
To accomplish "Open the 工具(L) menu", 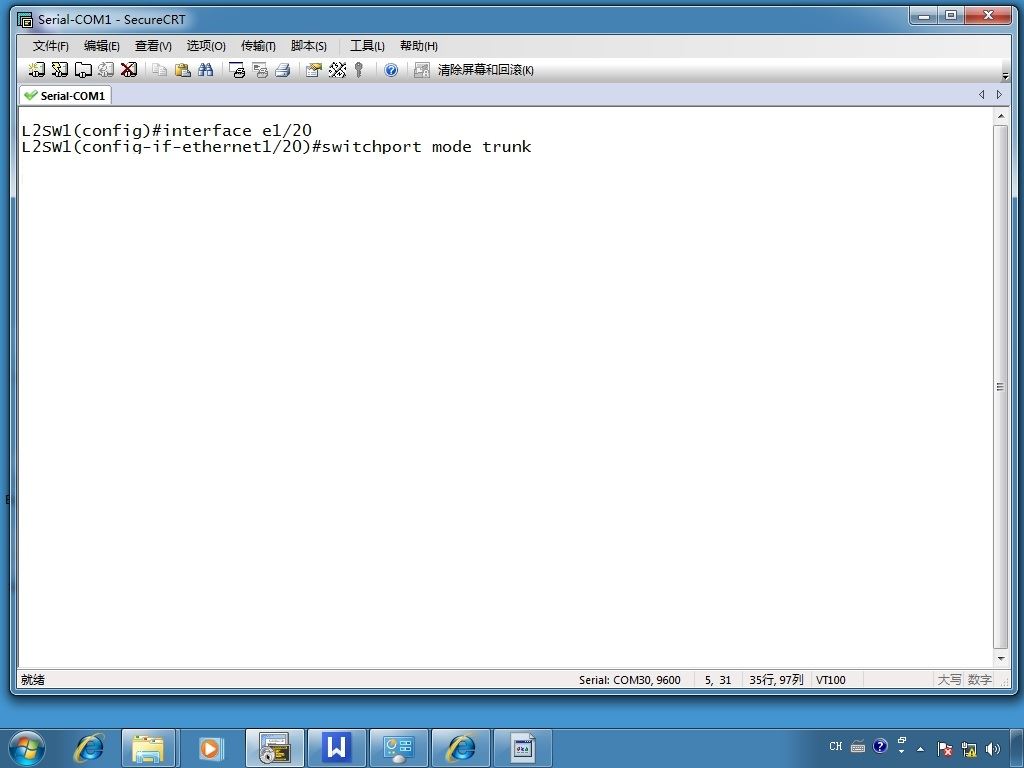I will click(x=367, y=46).
